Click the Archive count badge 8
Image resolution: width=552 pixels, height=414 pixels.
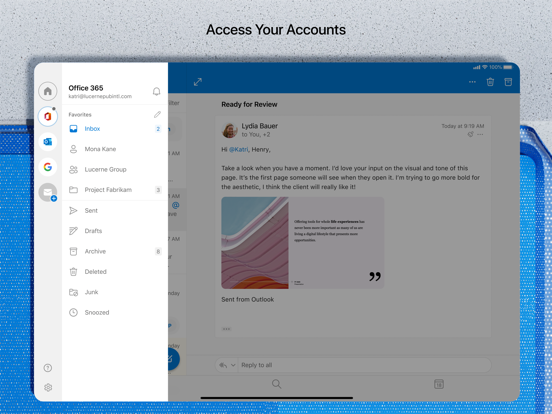(158, 251)
